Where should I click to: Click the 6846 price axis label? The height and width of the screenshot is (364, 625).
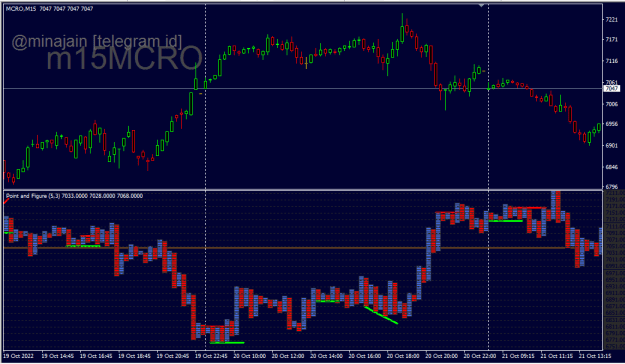click(611, 167)
